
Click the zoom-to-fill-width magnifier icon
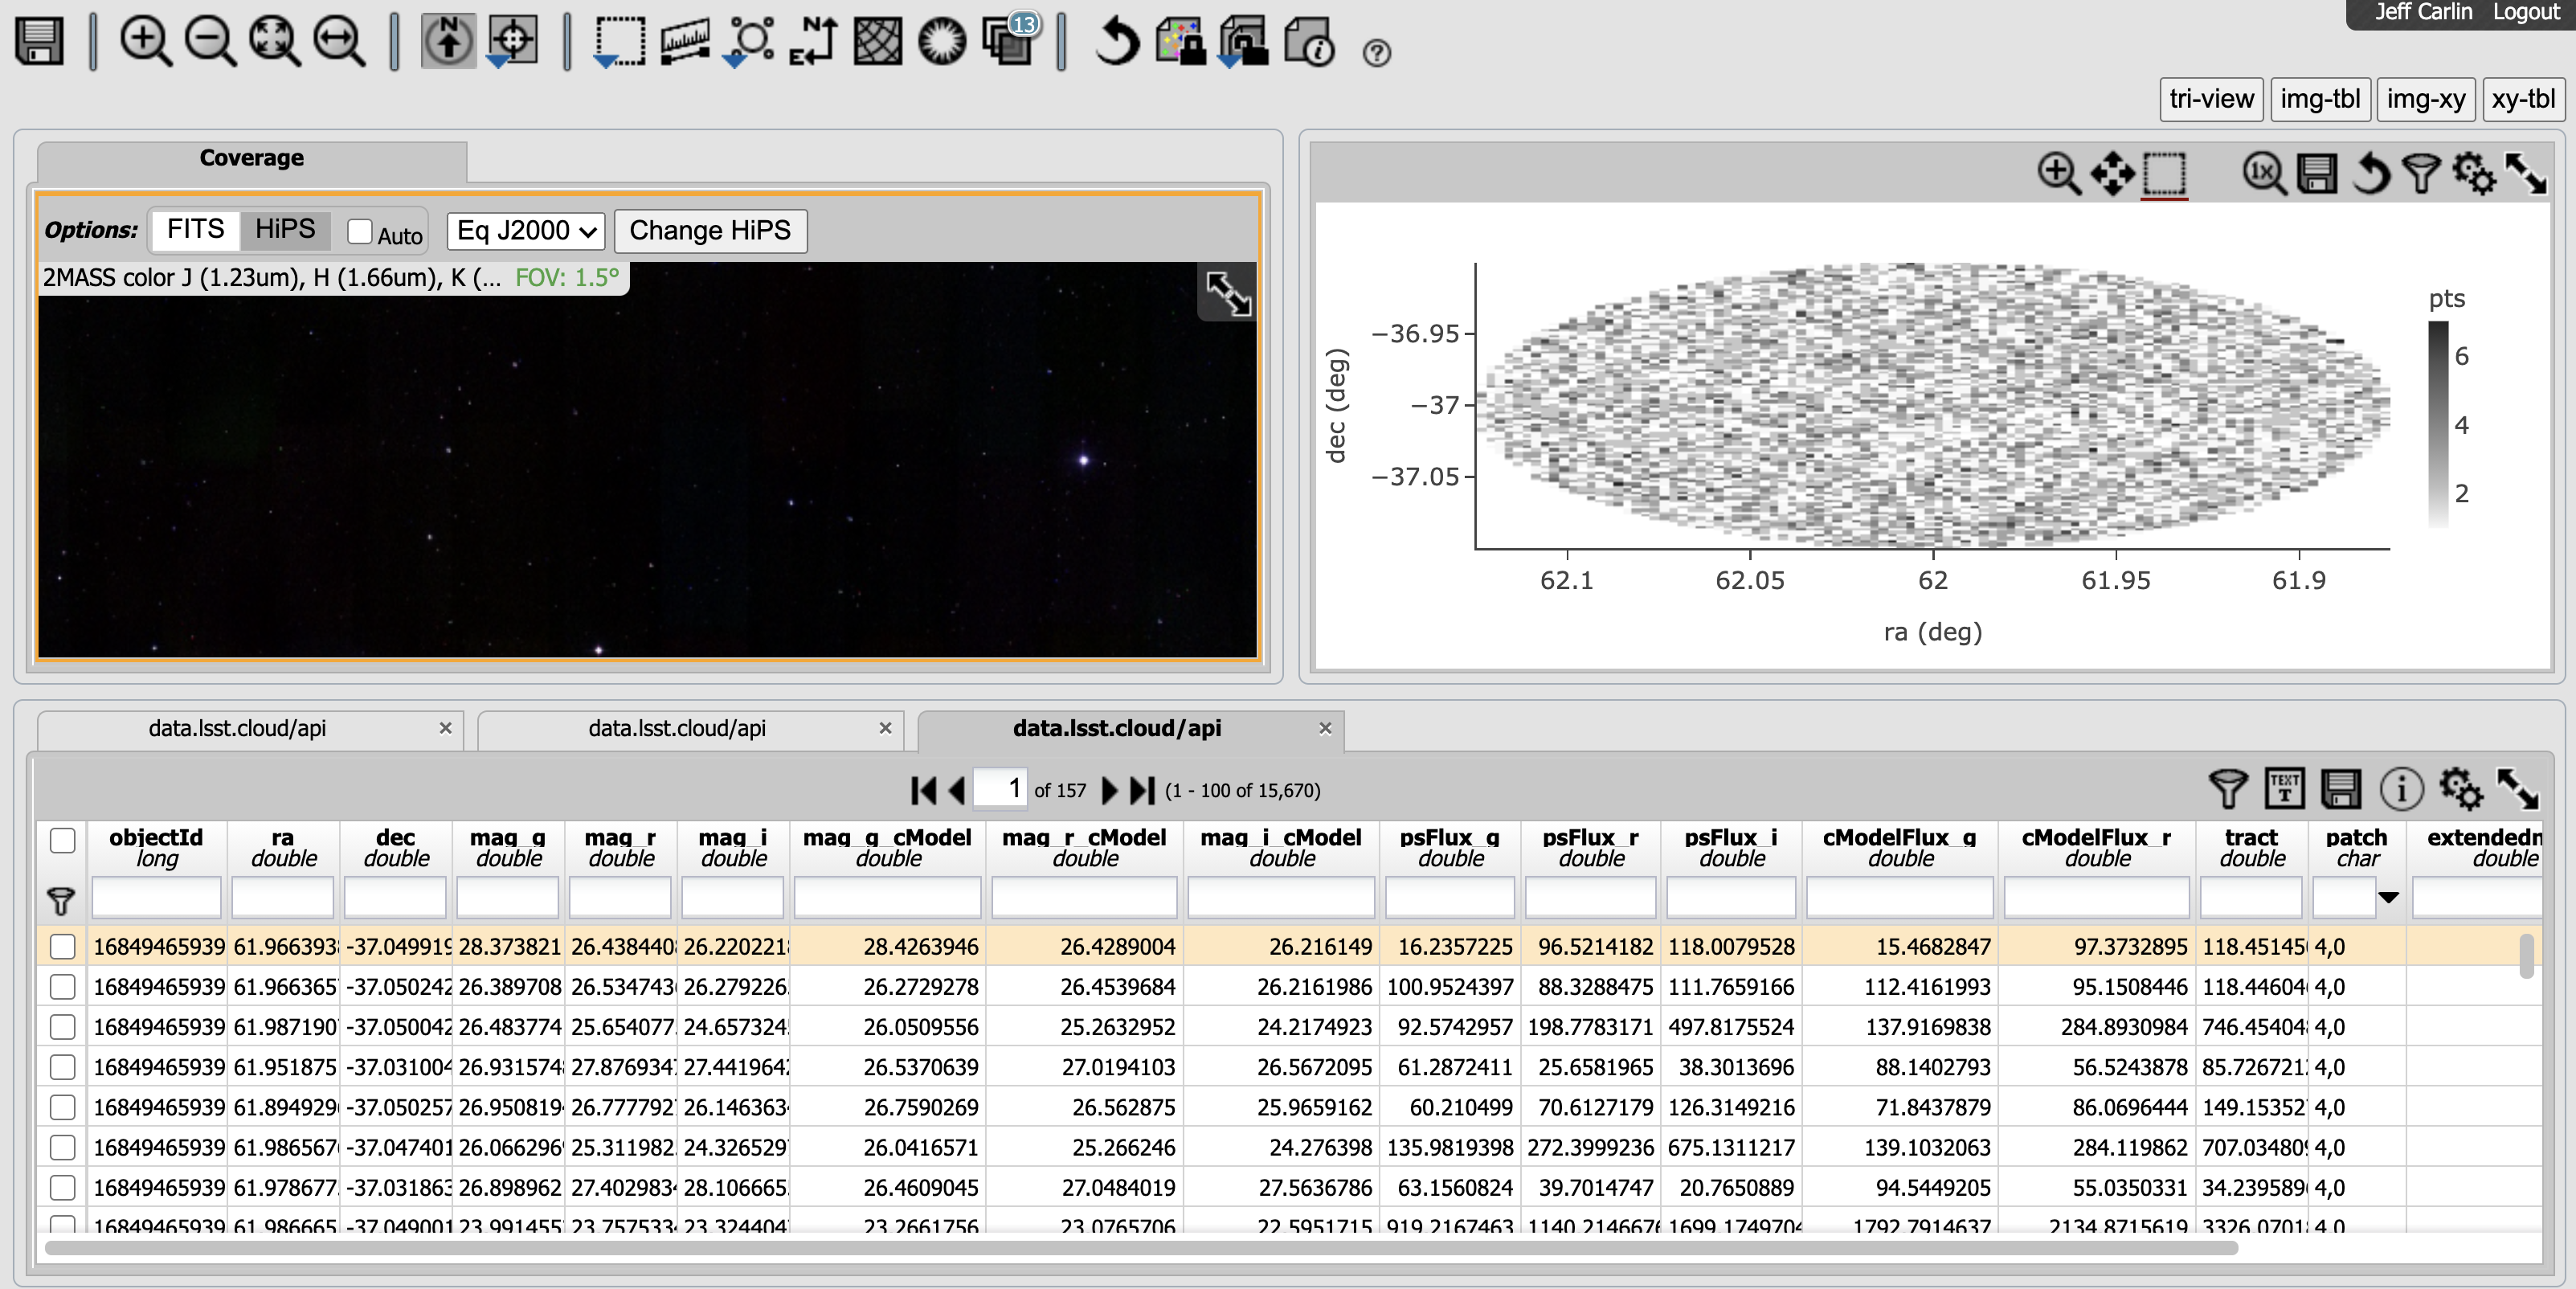click(x=340, y=42)
